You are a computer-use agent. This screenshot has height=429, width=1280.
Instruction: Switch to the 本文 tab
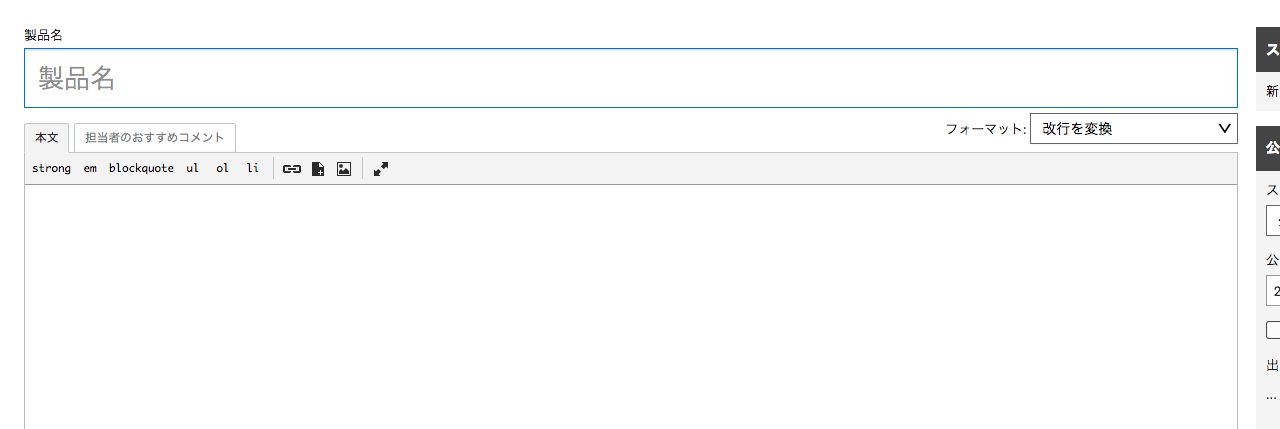(x=47, y=137)
